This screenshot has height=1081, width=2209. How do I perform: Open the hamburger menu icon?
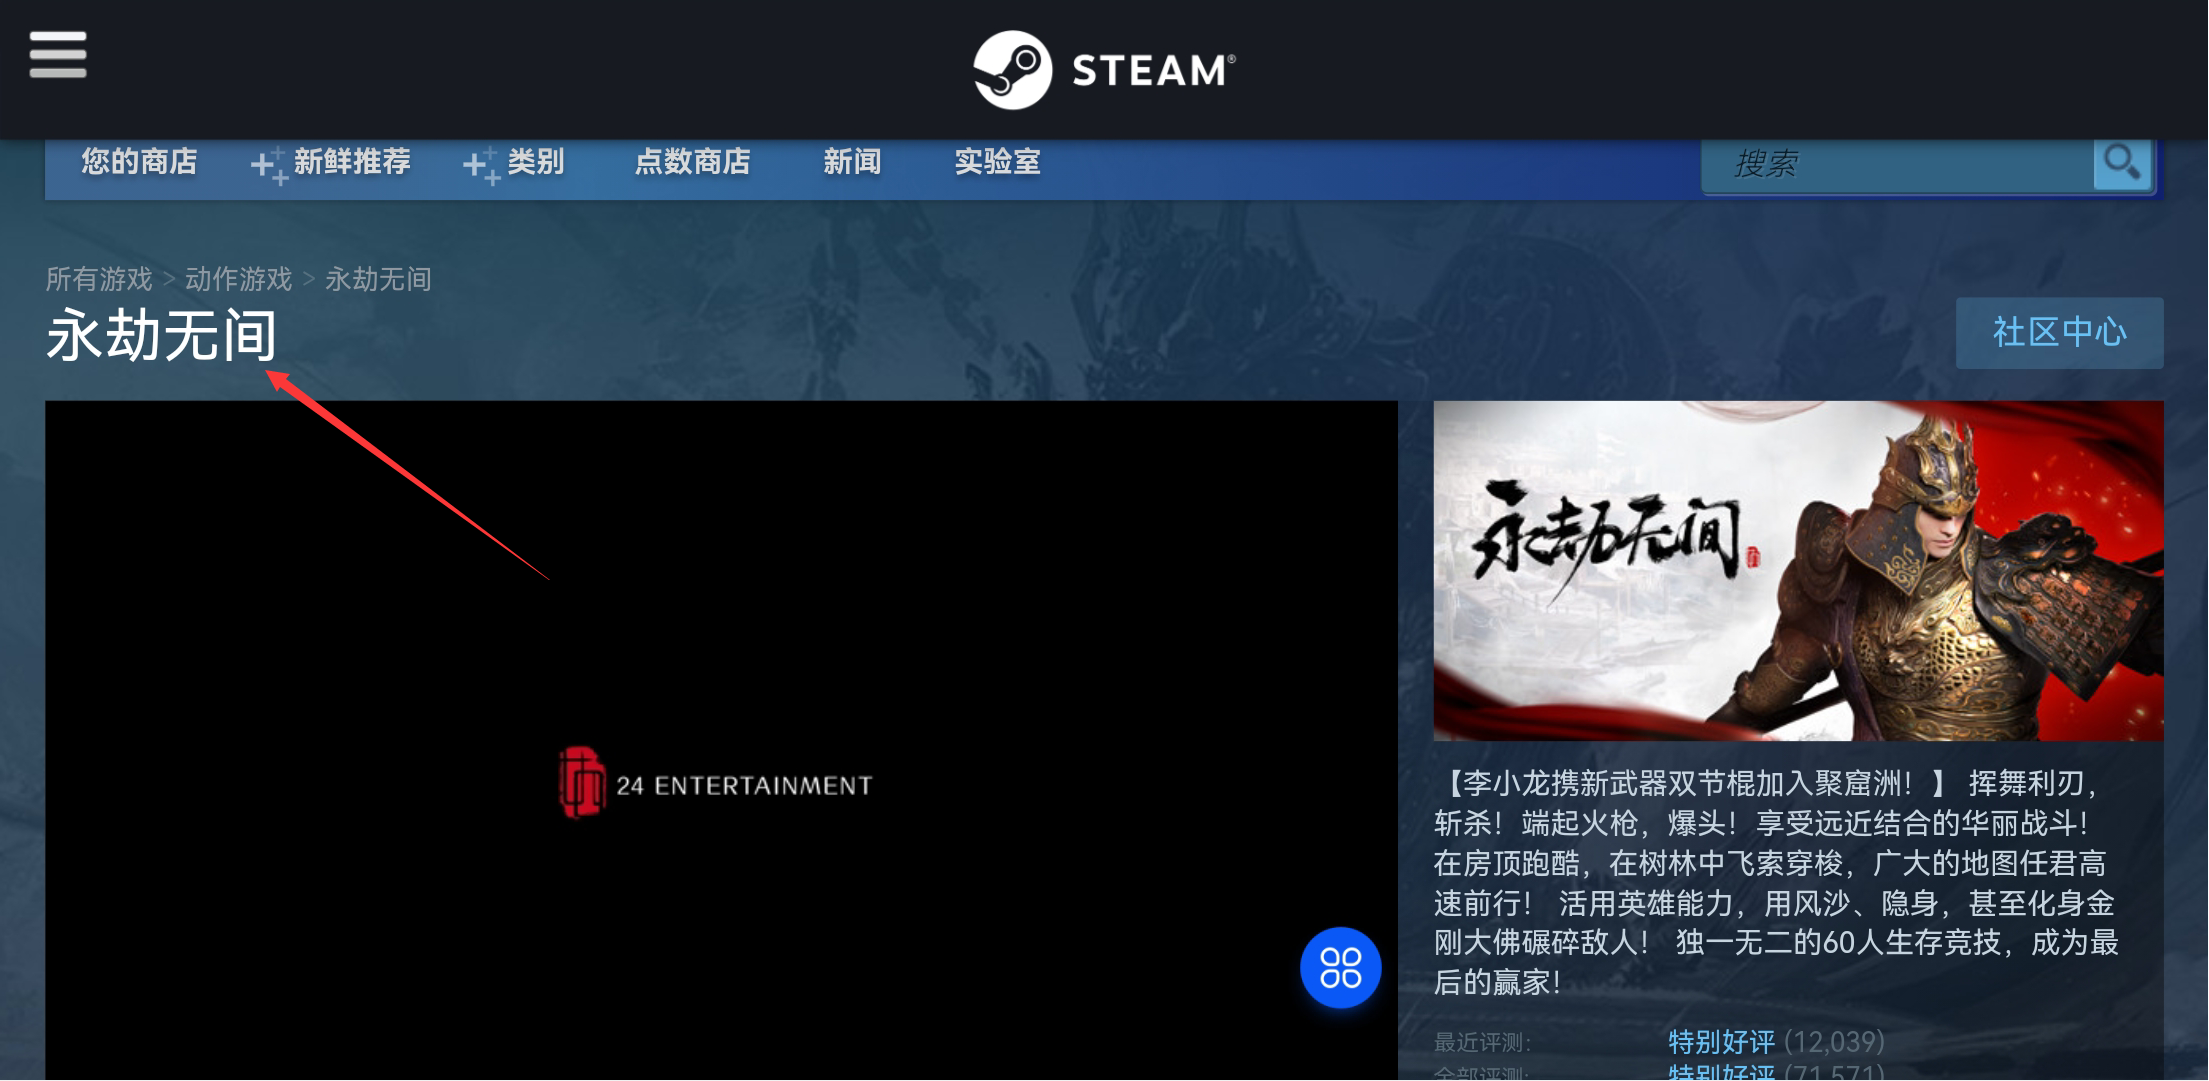(58, 54)
